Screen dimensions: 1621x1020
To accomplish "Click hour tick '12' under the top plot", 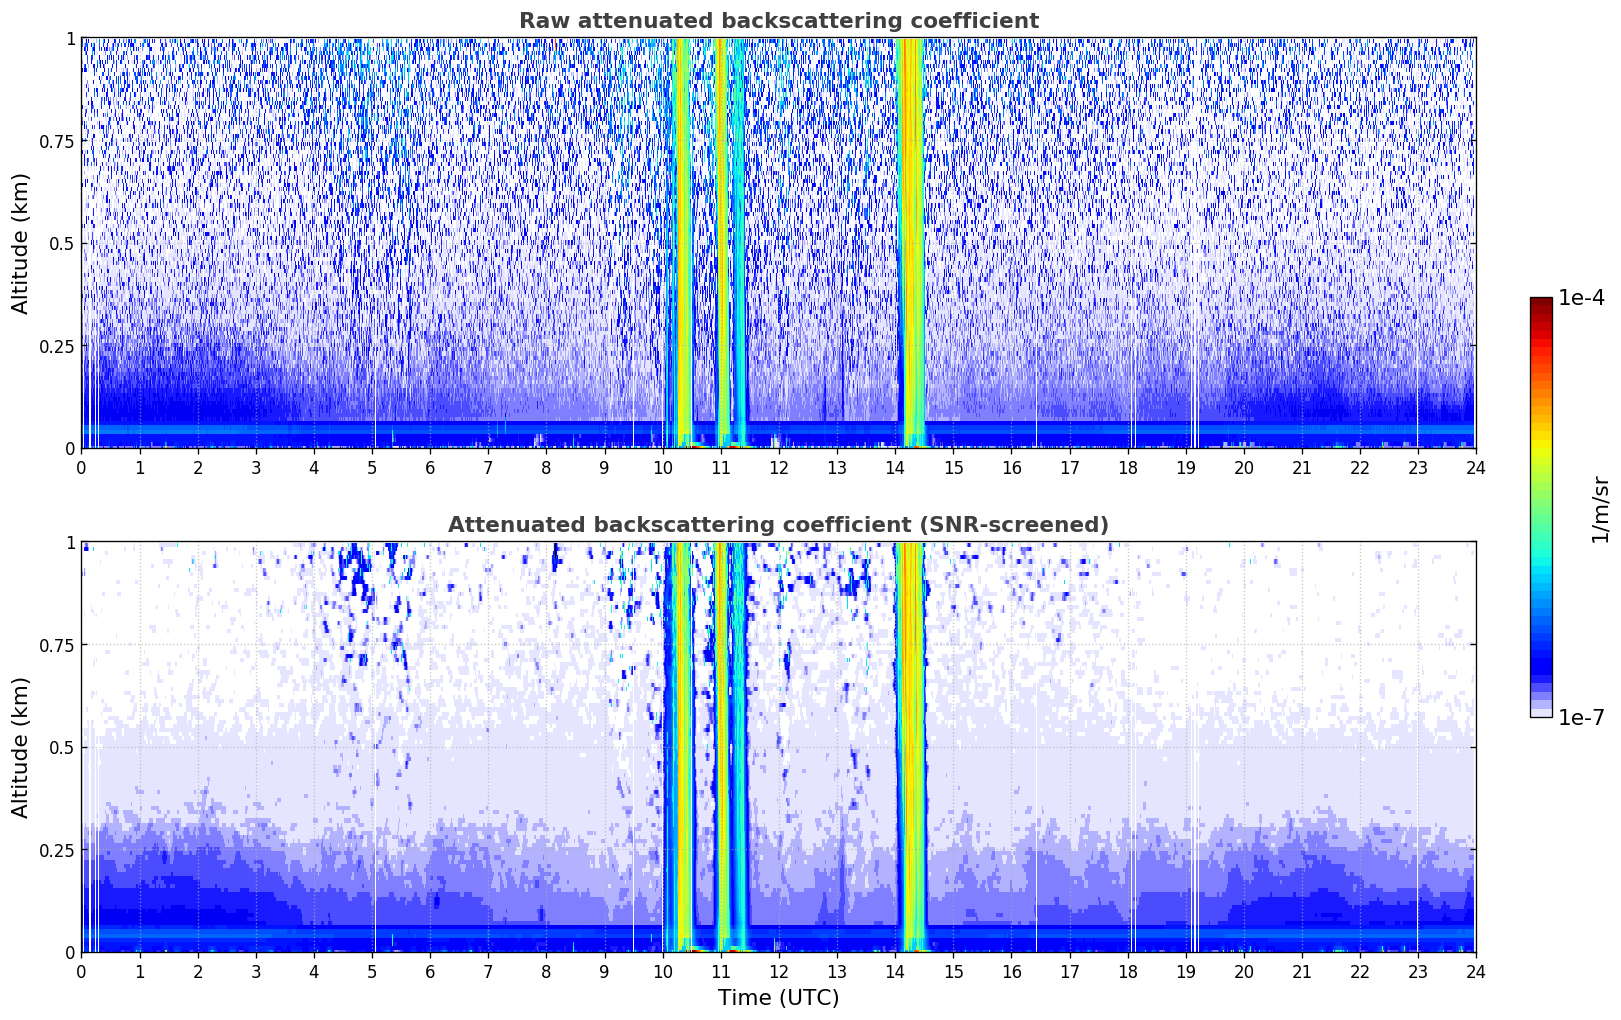I will (778, 467).
